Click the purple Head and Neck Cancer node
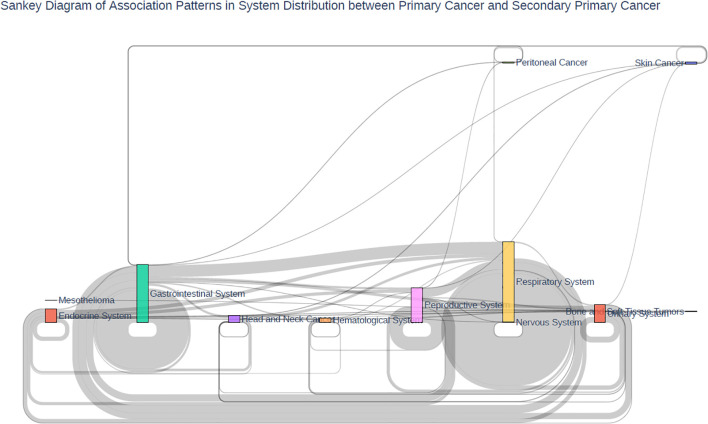This screenshot has width=708, height=424. click(234, 319)
